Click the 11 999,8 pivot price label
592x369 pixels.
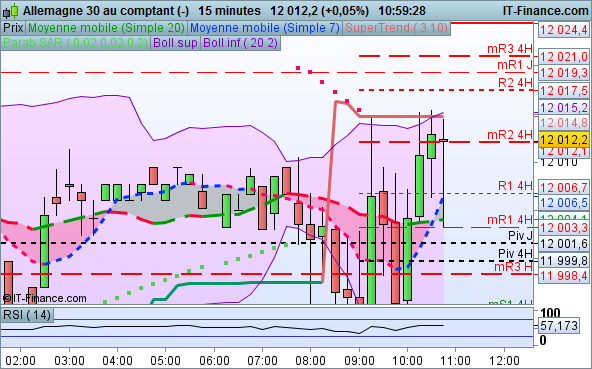[x=564, y=260]
